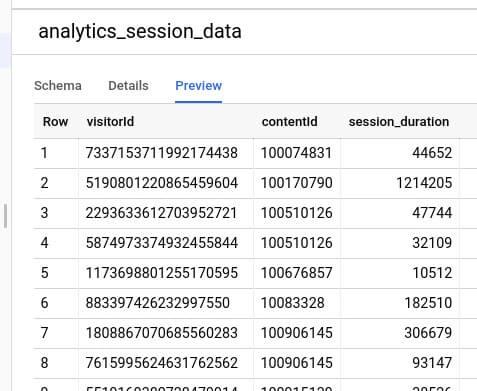The height and width of the screenshot is (391, 477).
Task: Open the Details tab
Action: pyautogui.click(x=128, y=86)
